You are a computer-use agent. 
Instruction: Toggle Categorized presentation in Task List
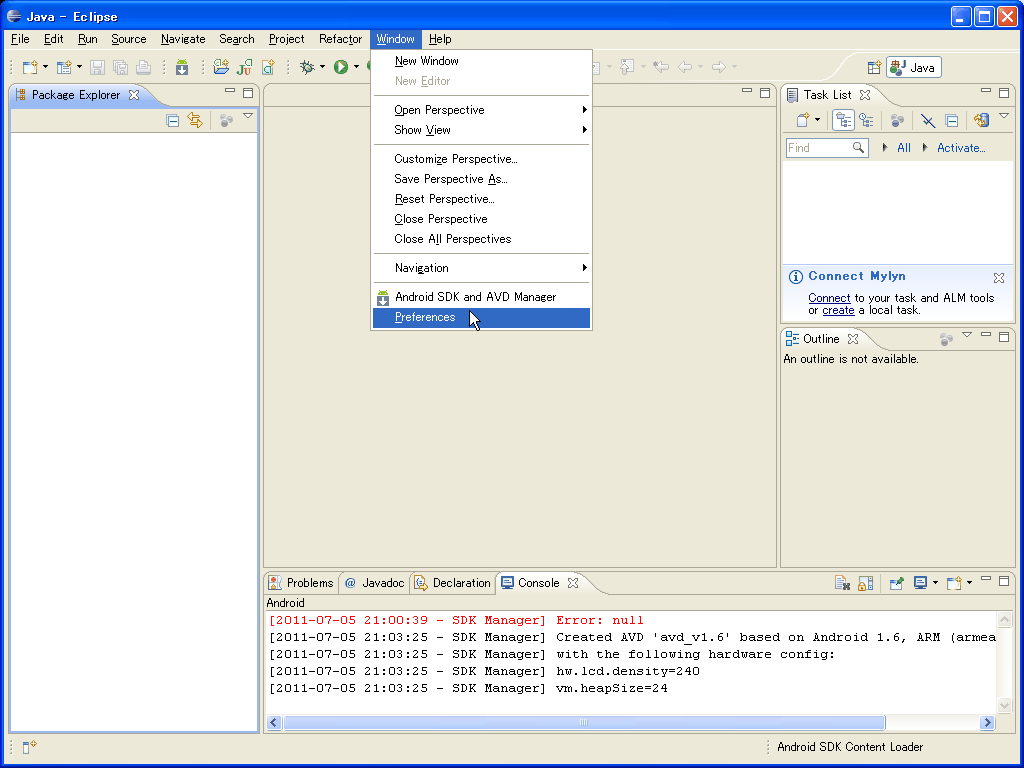(x=843, y=120)
